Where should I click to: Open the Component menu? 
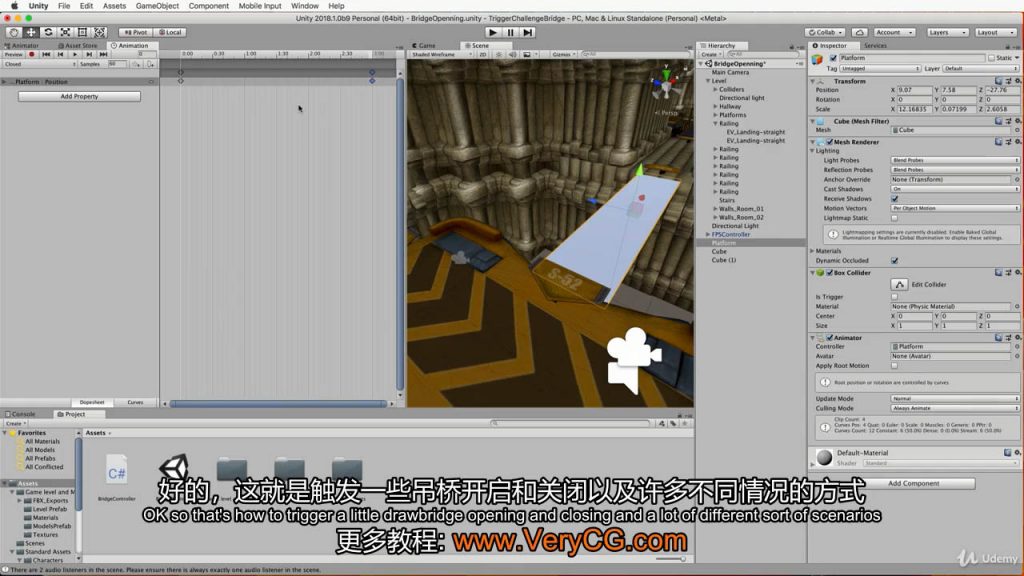[209, 6]
